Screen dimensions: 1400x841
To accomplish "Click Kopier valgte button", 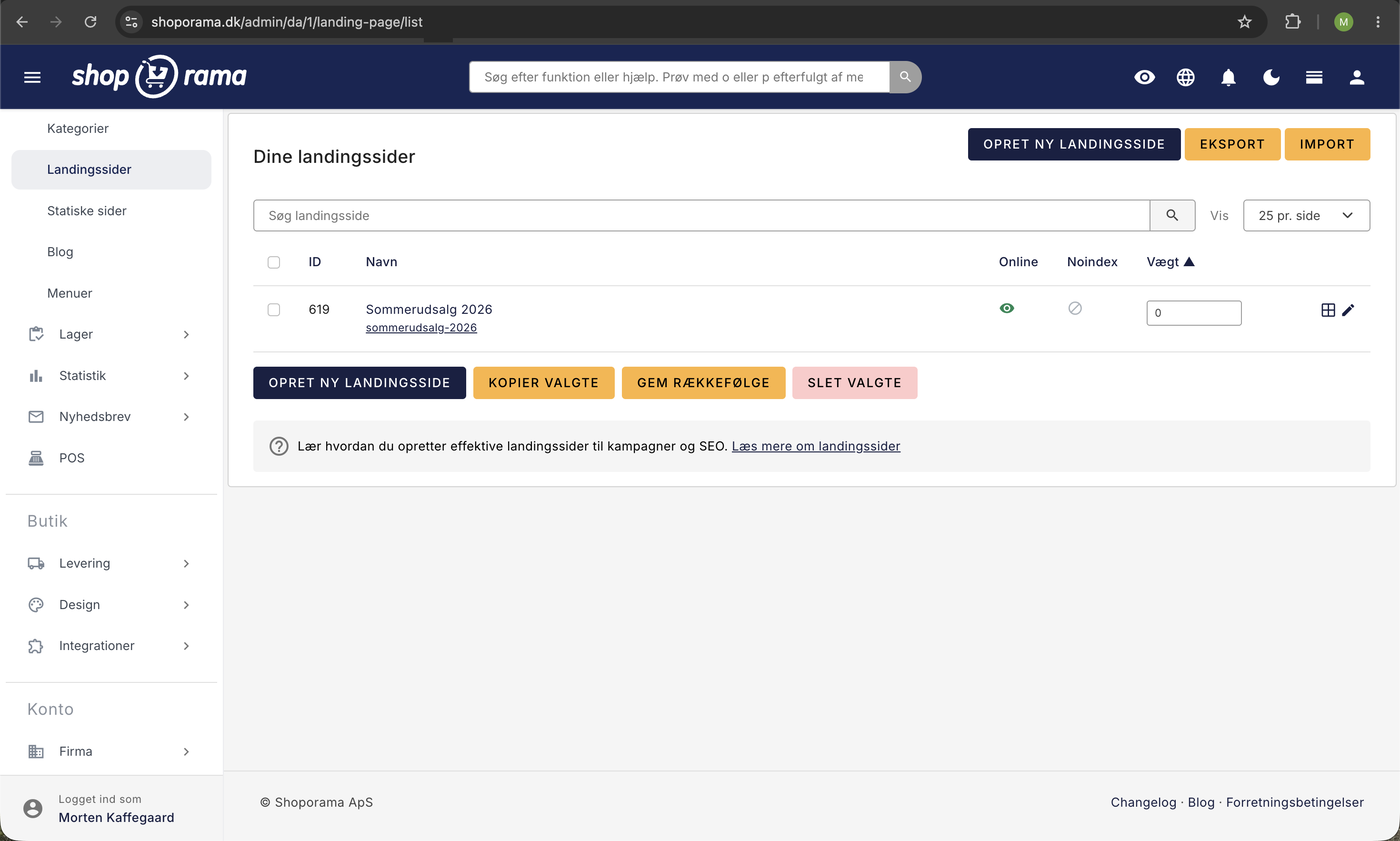I will pyautogui.click(x=543, y=383).
